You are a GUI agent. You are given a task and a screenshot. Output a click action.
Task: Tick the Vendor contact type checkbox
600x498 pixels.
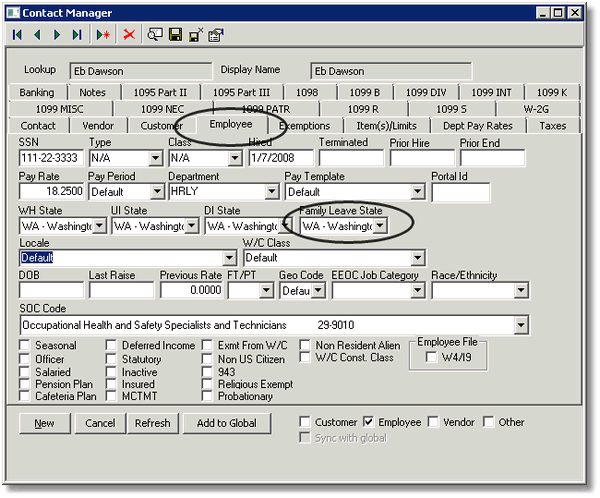[x=433, y=422]
